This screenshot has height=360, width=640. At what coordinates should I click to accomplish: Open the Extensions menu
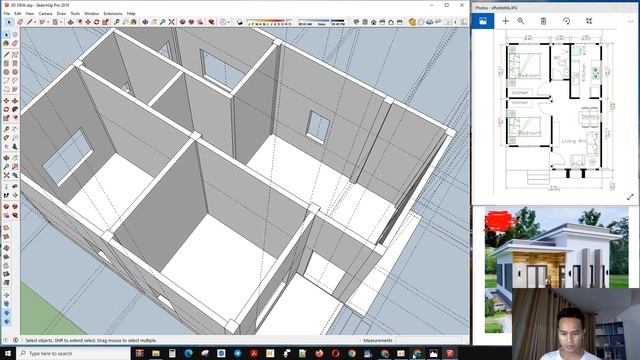pyautogui.click(x=113, y=13)
